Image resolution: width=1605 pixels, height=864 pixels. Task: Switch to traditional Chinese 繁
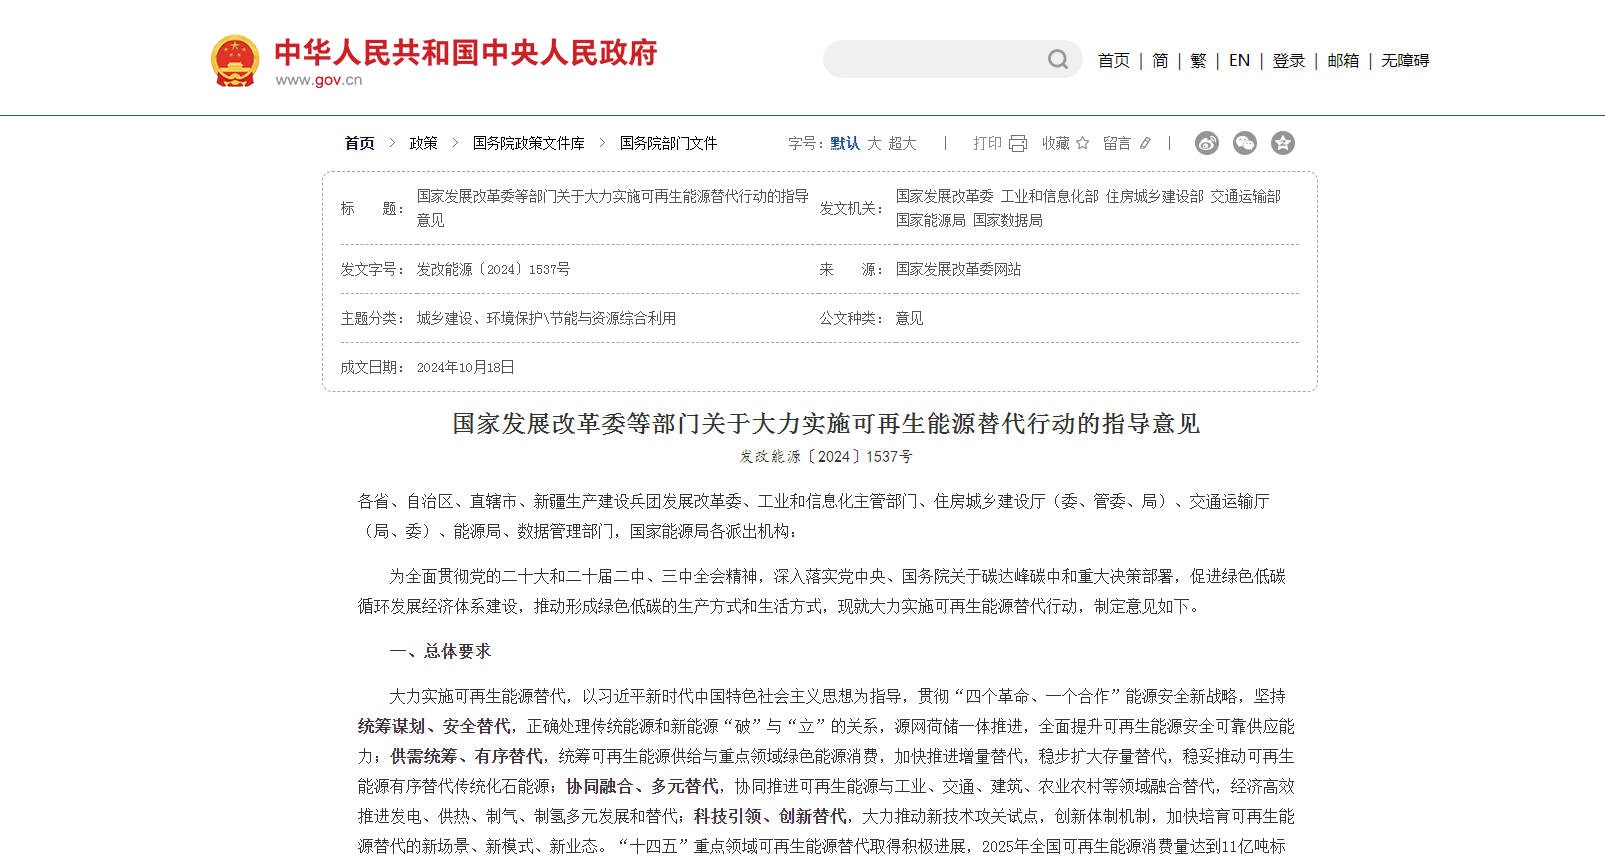tap(1198, 61)
